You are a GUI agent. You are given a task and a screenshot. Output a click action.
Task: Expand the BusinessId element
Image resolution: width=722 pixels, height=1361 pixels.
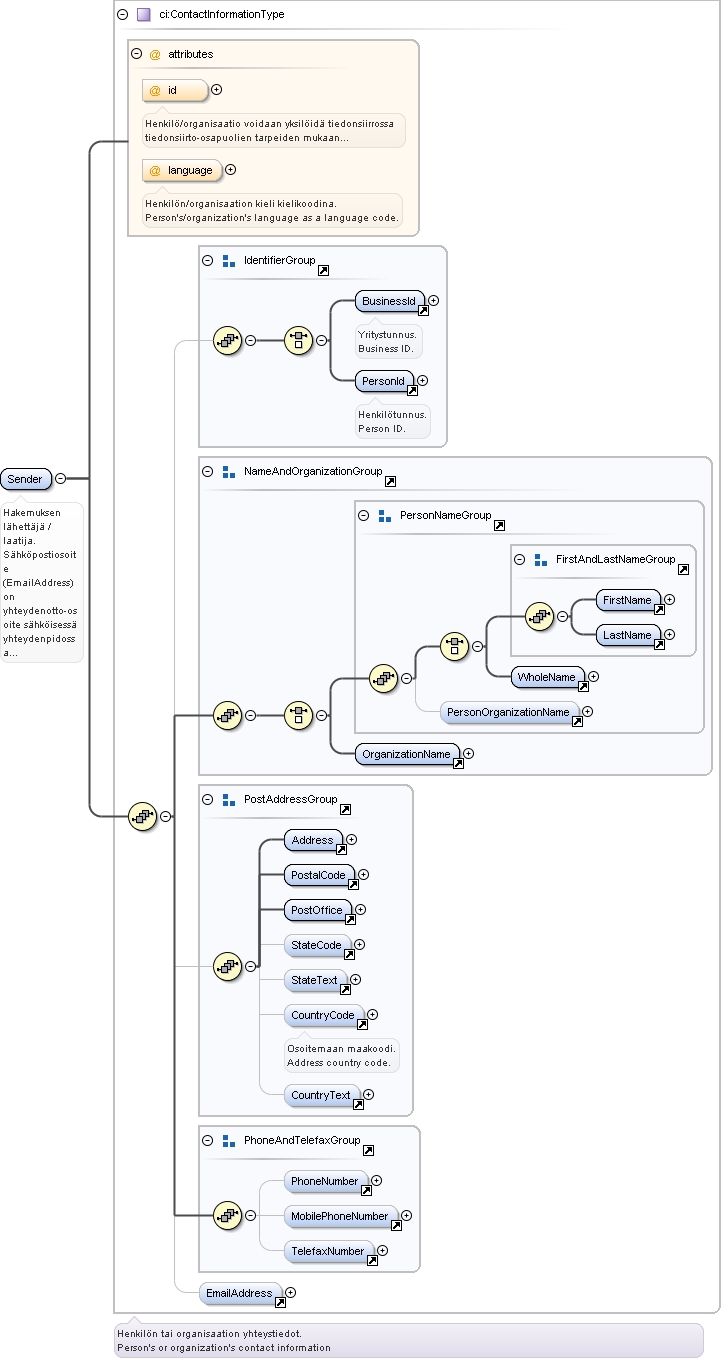click(x=434, y=300)
